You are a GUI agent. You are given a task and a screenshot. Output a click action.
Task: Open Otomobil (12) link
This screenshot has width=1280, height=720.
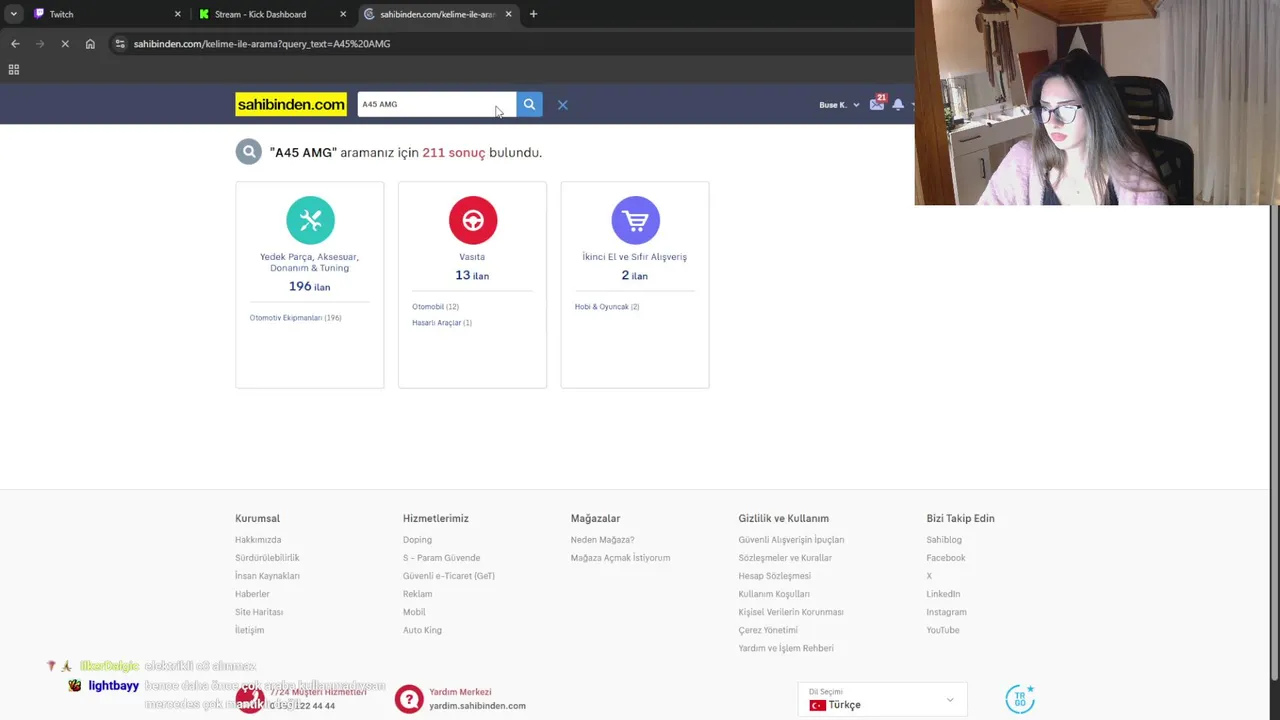435,307
